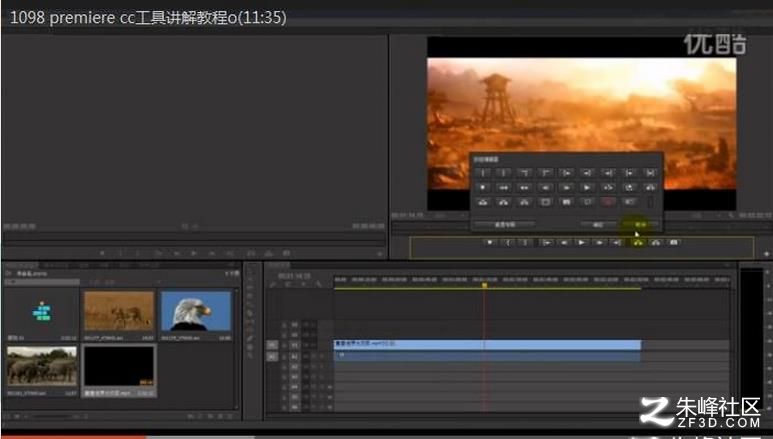The width and height of the screenshot is (773, 439).
Task: Open Program Monitor settings wrench menu
Action: (731, 215)
